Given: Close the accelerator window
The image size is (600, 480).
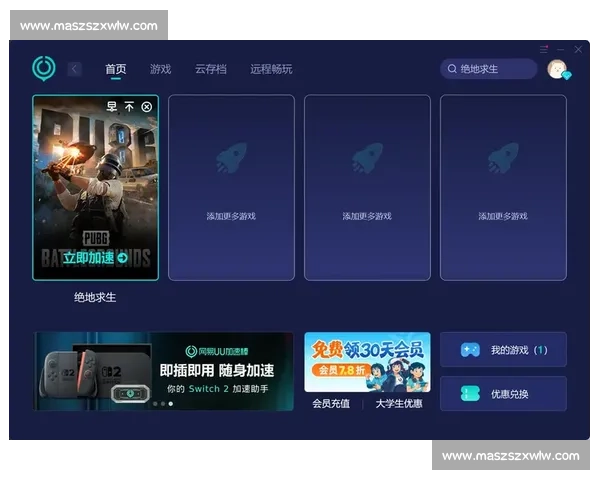Looking at the screenshot, I should coord(578,49).
